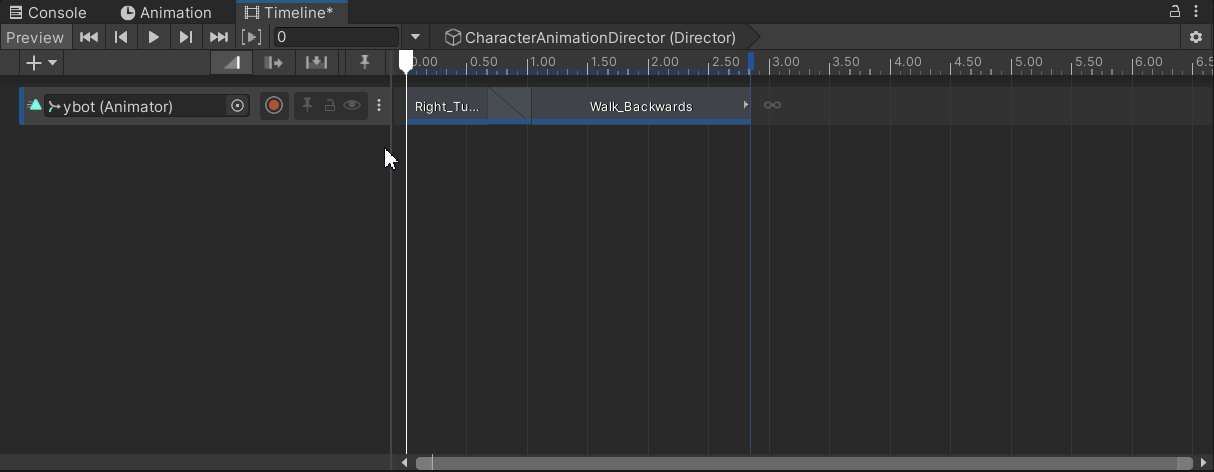
Task: Click the 3.00 mark on the ruler
Action: (786, 62)
